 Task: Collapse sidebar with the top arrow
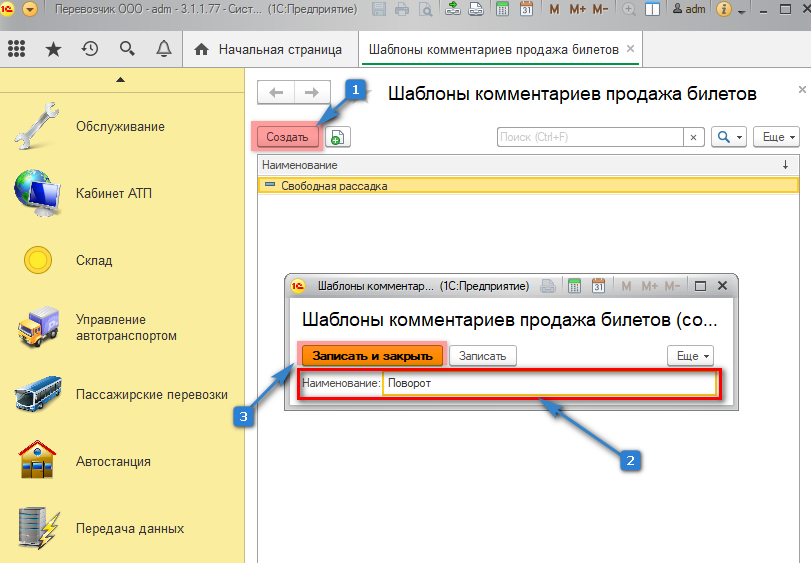[x=121, y=79]
